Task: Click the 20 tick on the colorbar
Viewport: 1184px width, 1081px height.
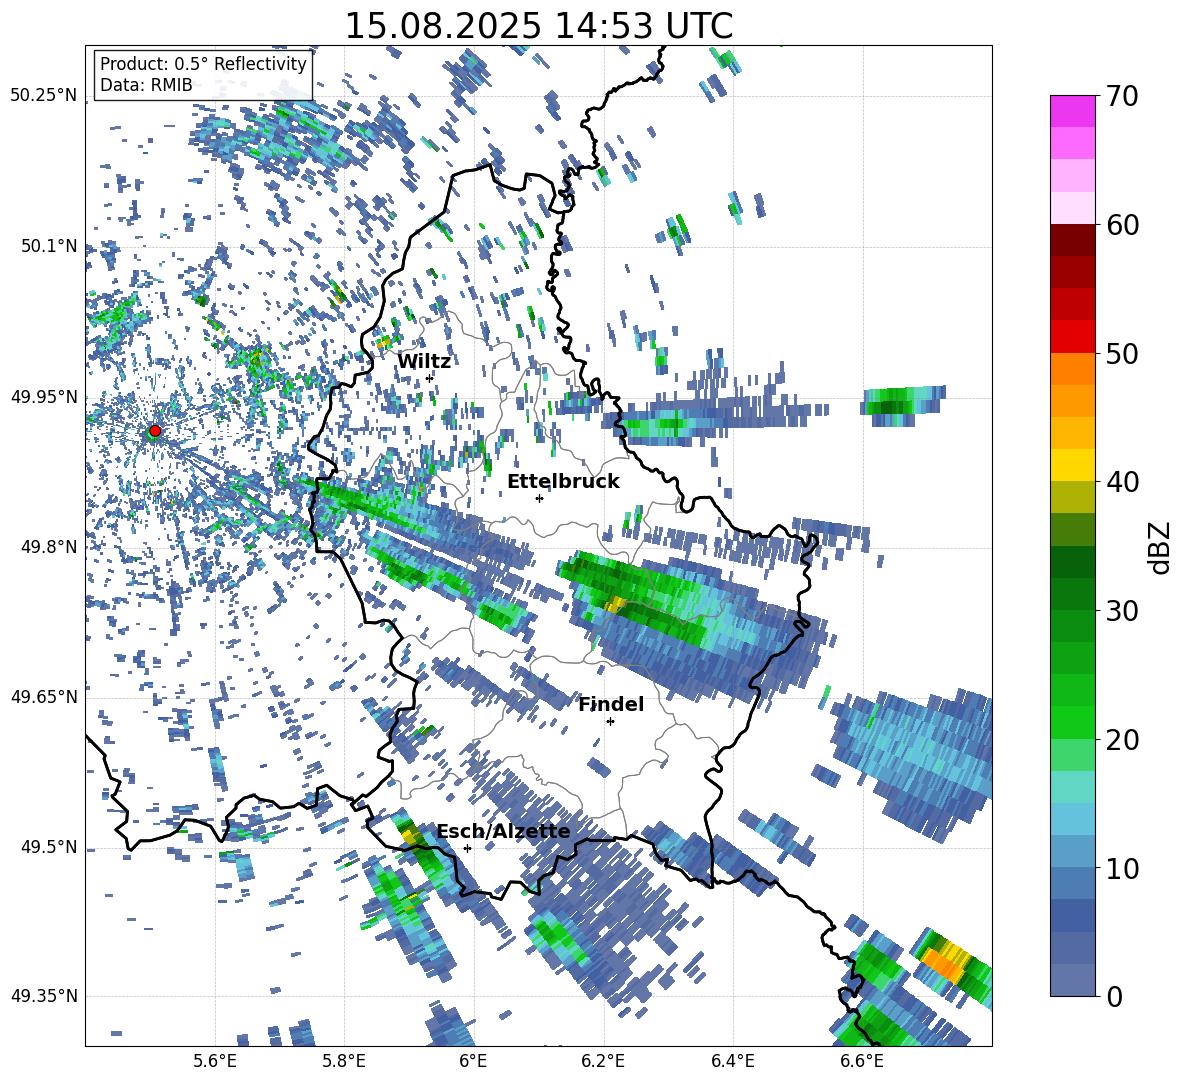Action: click(x=1121, y=739)
